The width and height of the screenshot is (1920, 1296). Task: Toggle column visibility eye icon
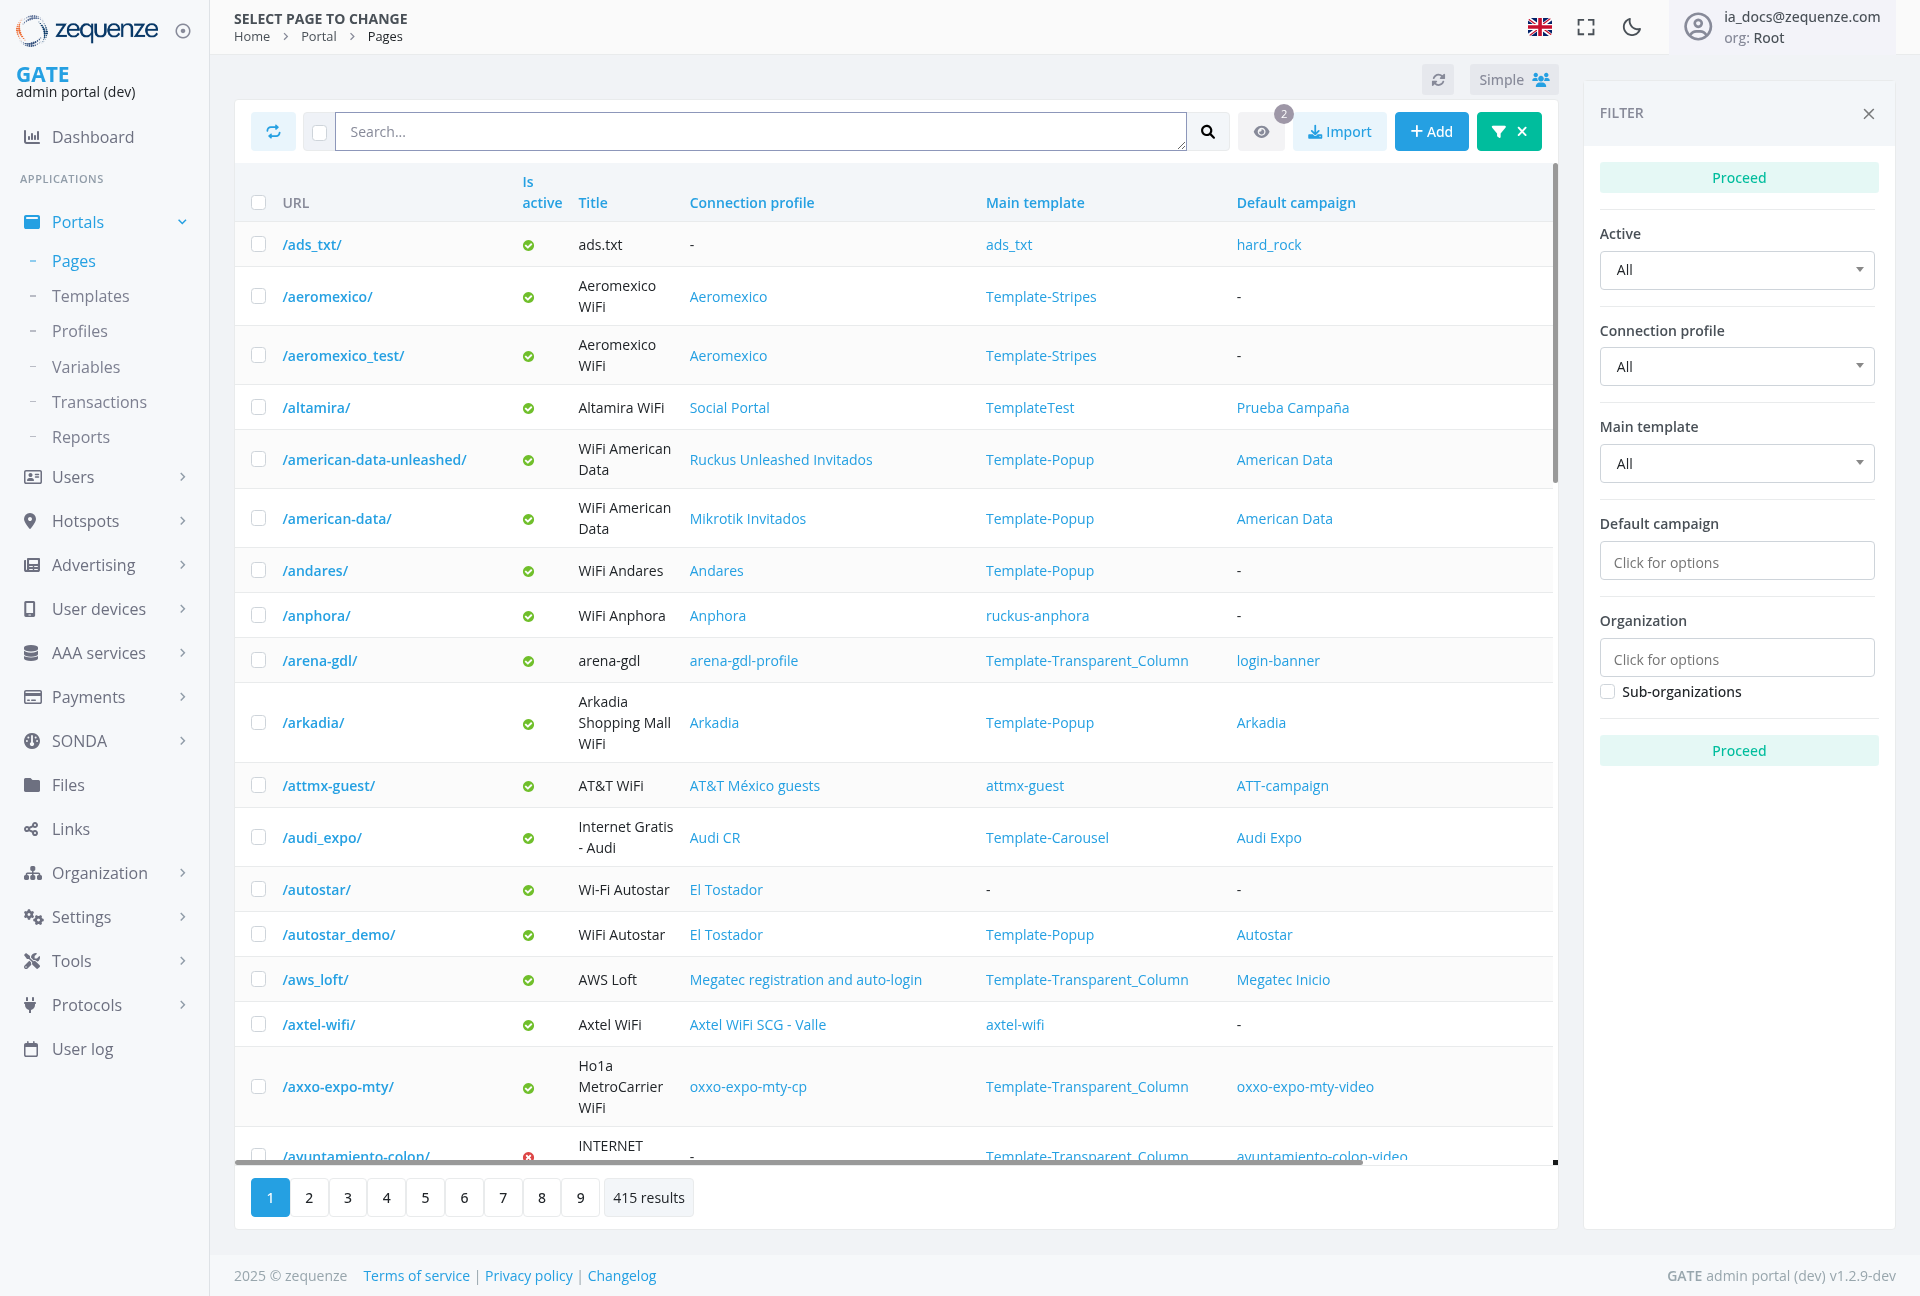1261,131
